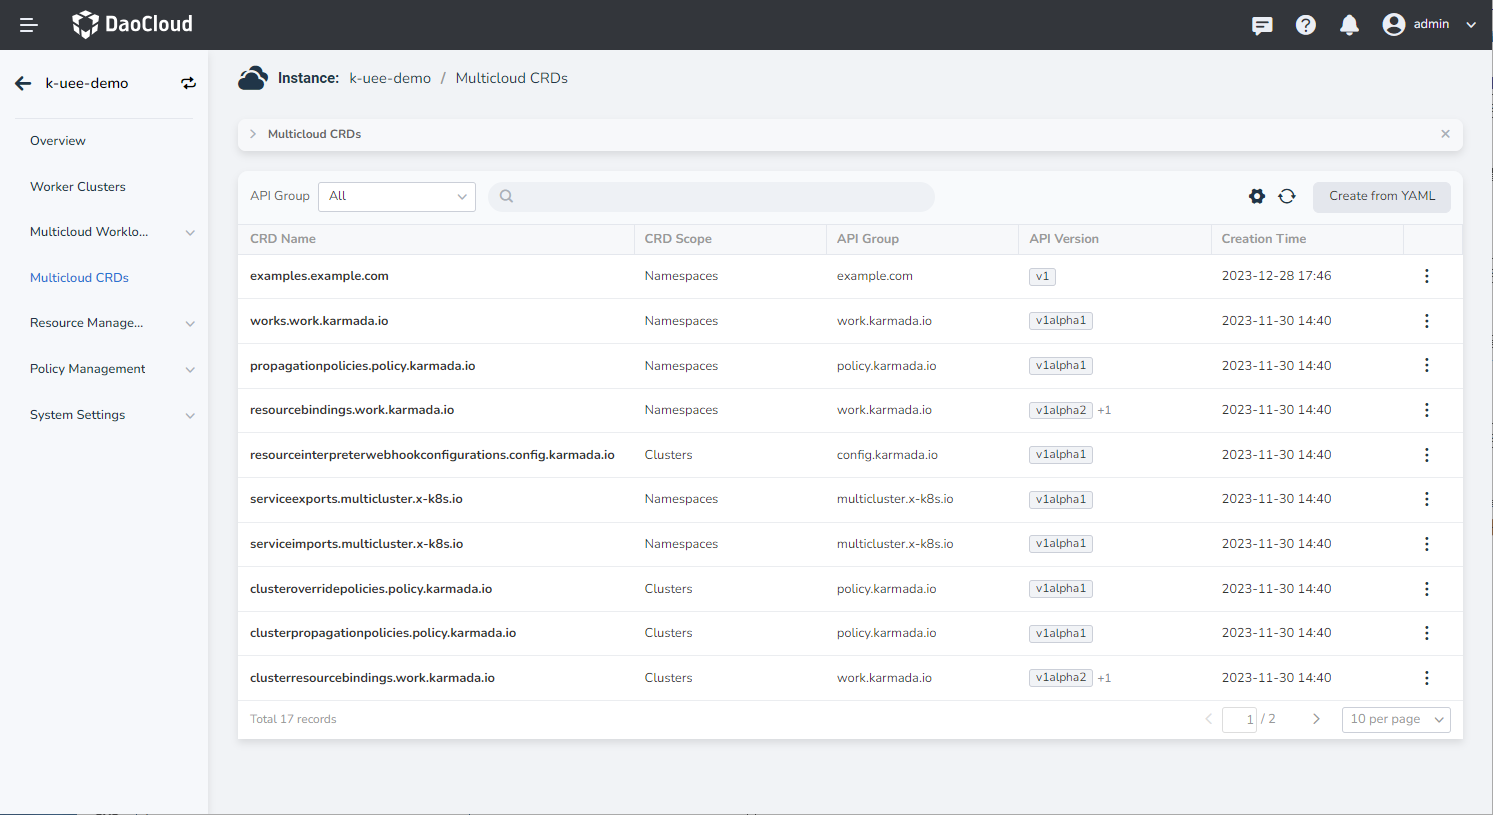Open the admin user menu
Image resolution: width=1493 pixels, height=815 pixels.
point(1429,25)
